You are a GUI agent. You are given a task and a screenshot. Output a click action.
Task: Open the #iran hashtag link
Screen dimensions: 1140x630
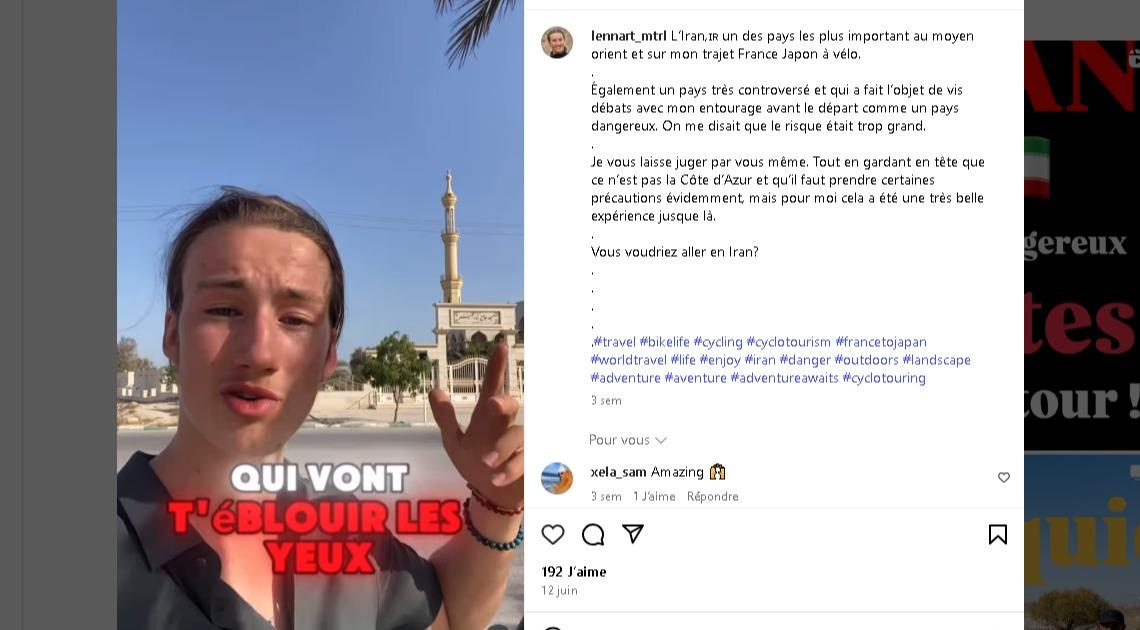[x=760, y=360]
